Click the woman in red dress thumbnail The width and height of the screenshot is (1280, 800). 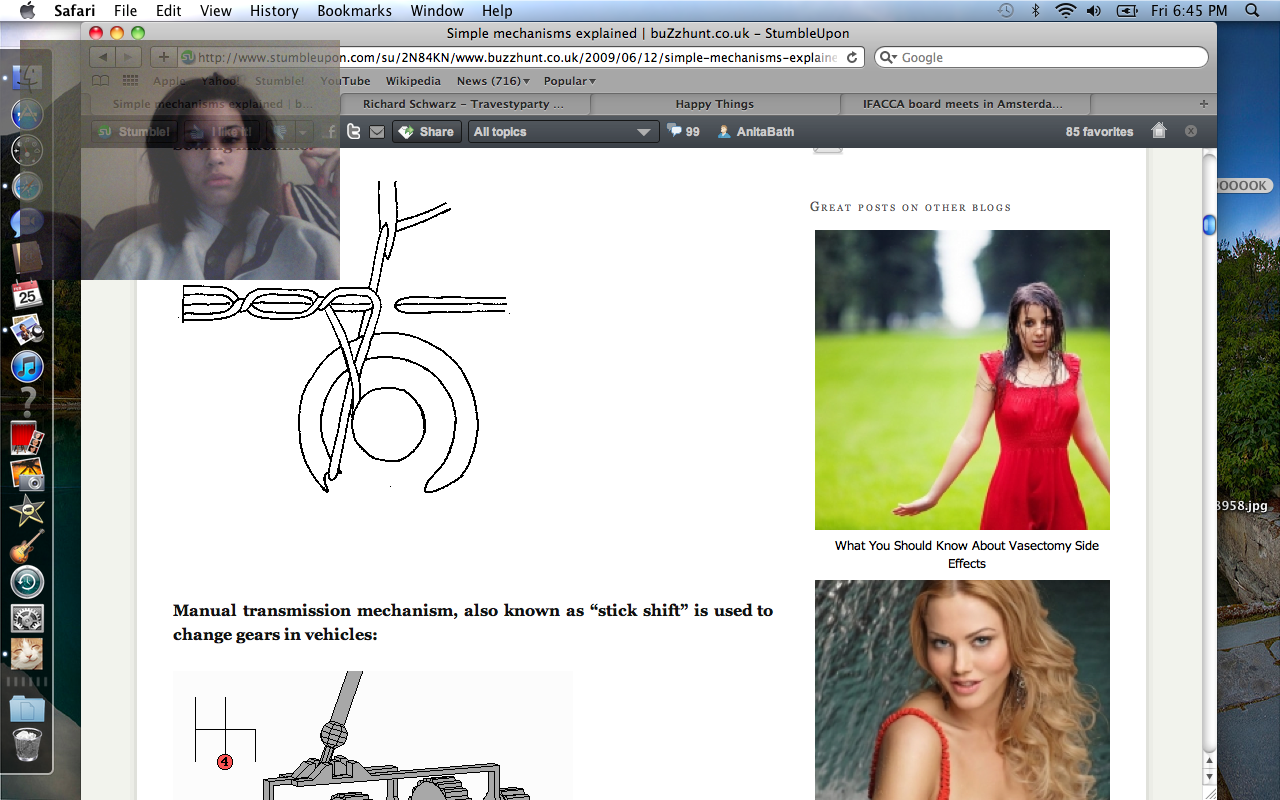coord(962,380)
